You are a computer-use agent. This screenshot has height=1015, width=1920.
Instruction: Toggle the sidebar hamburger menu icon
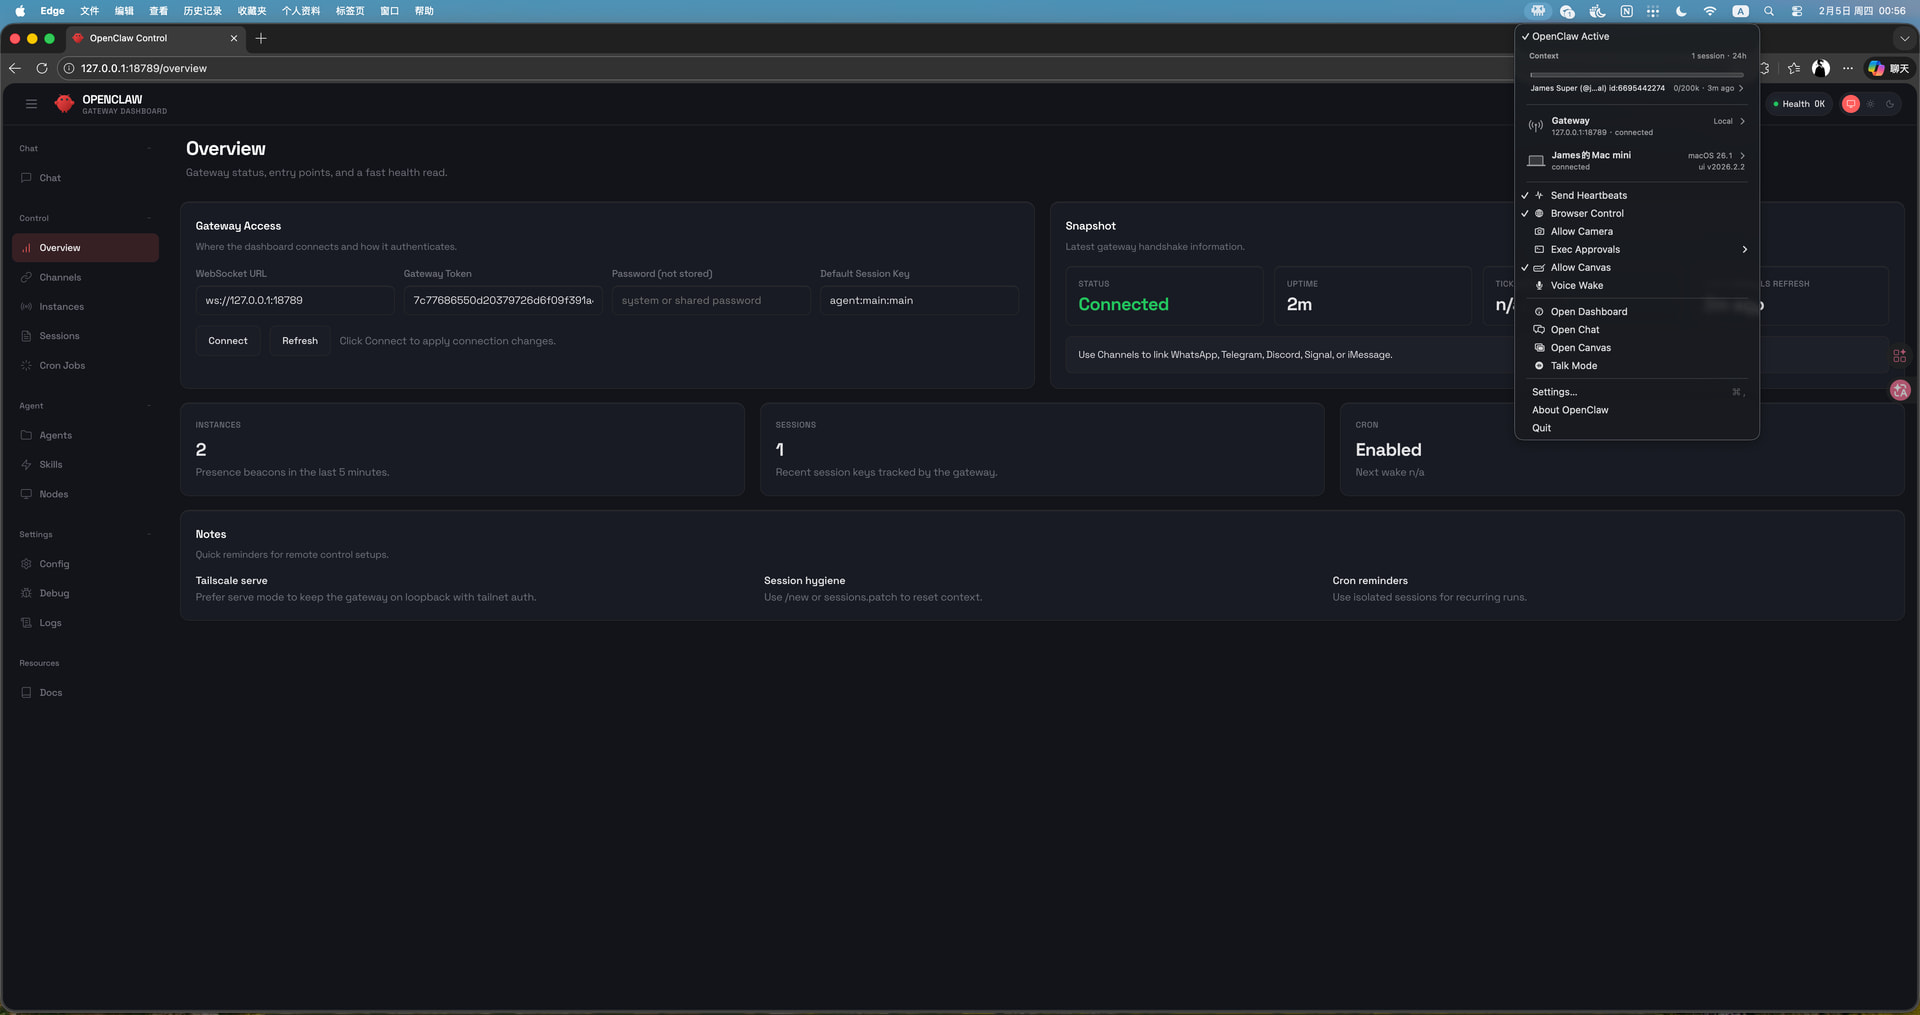31,104
